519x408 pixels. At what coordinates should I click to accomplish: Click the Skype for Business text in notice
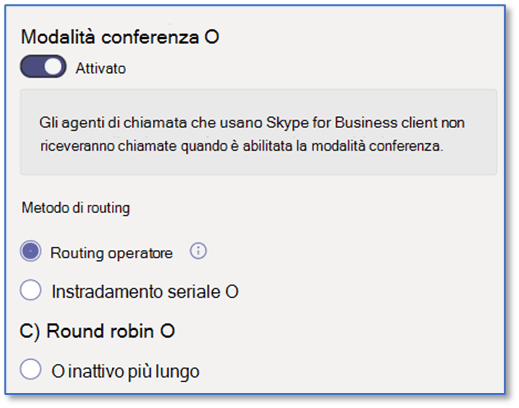pyautogui.click(x=332, y=123)
